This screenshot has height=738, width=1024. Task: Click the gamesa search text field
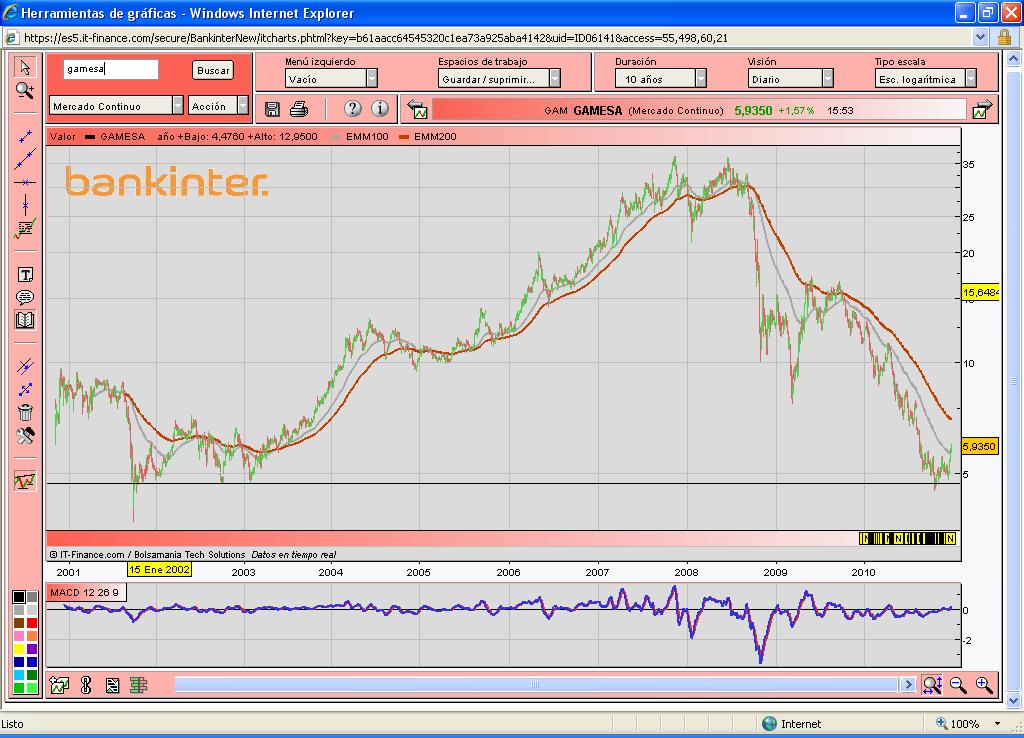pyautogui.click(x=110, y=70)
